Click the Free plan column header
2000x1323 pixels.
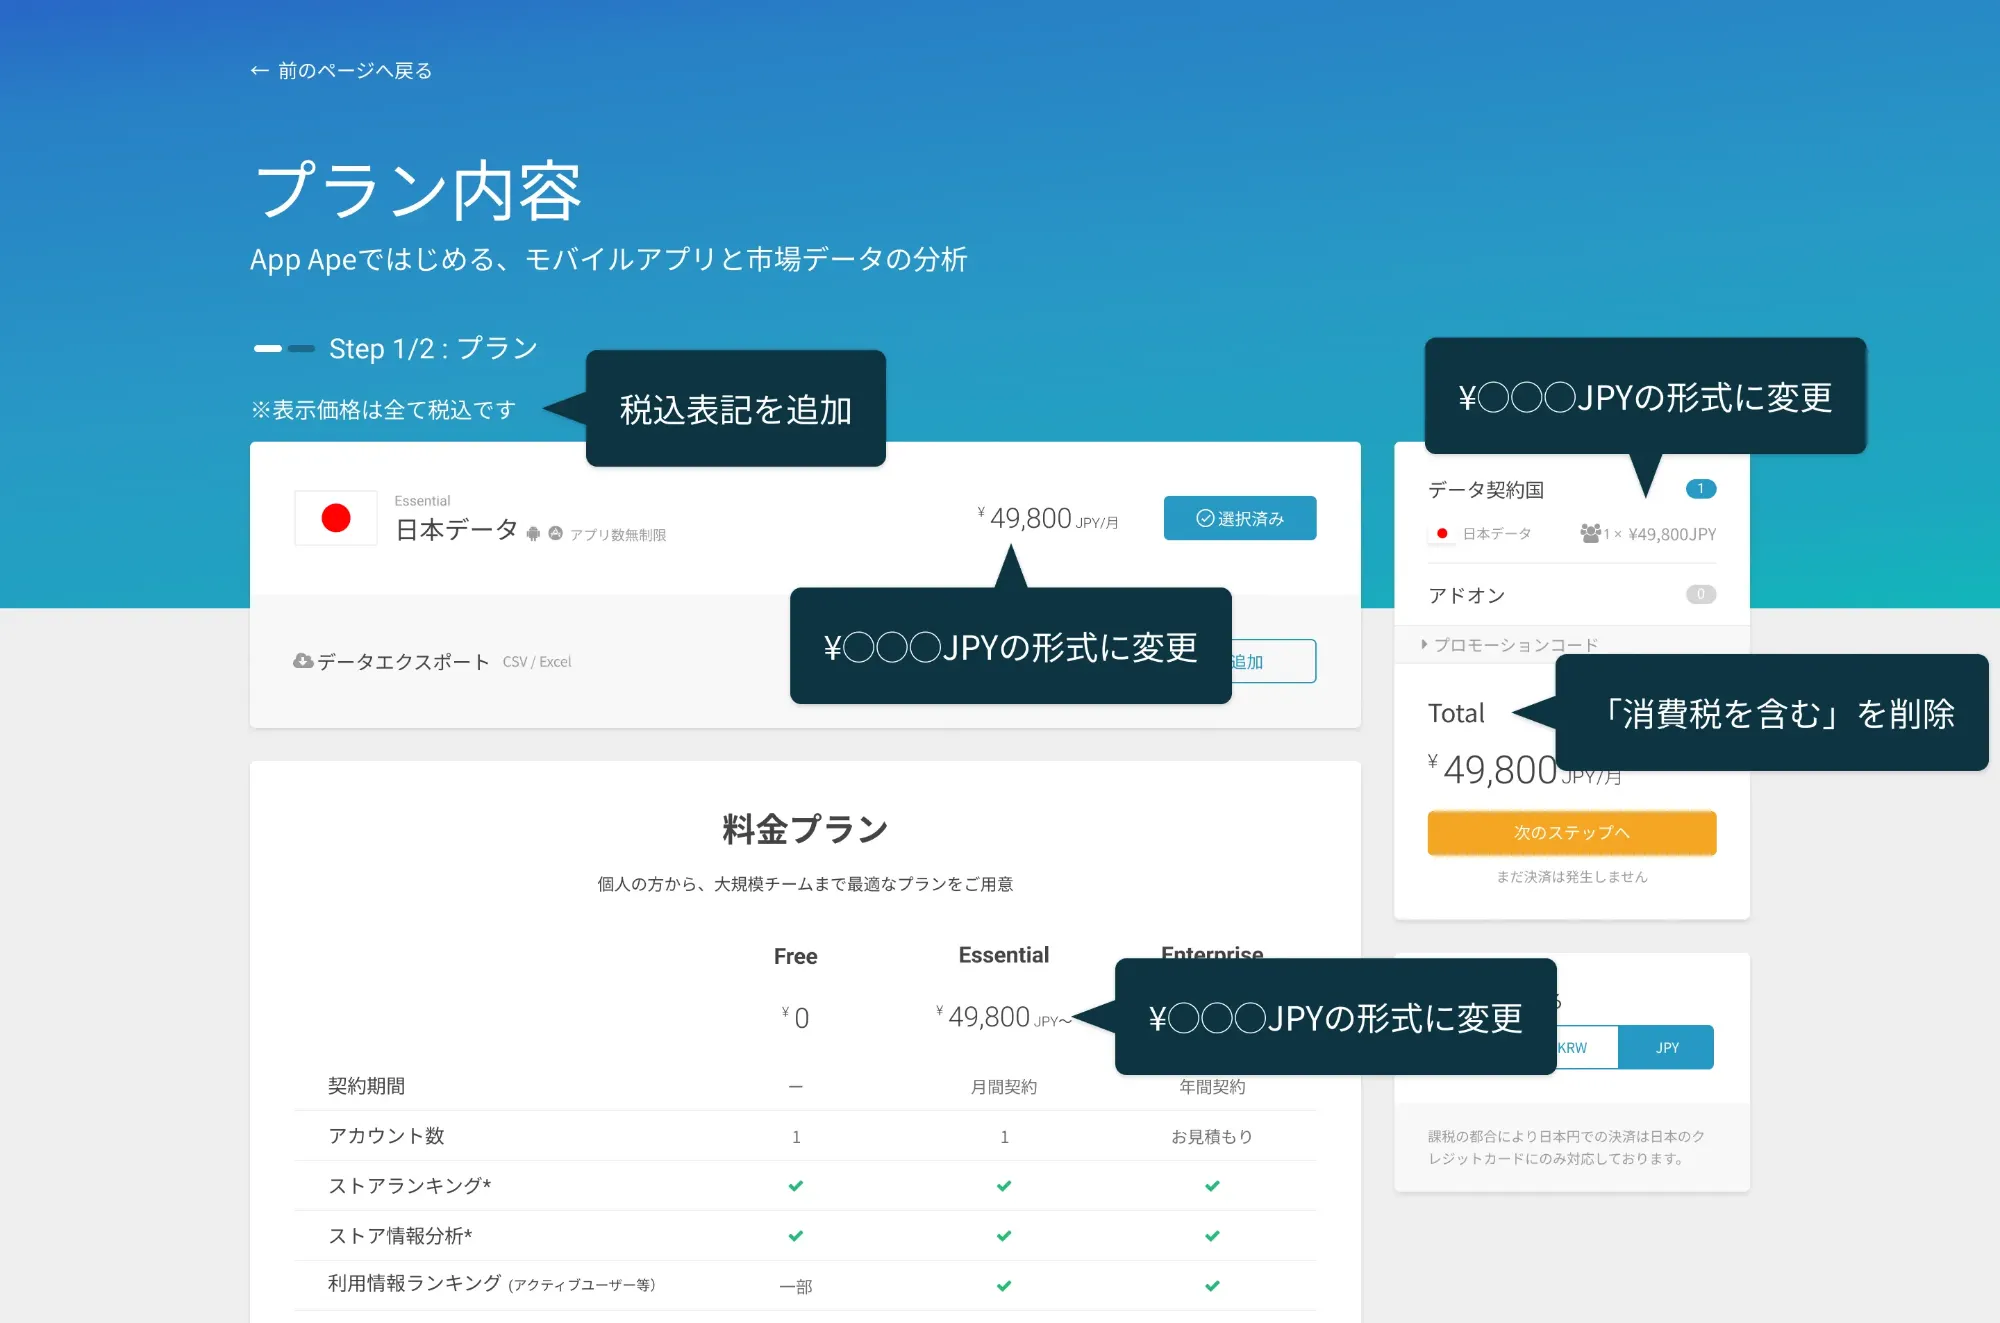point(795,956)
